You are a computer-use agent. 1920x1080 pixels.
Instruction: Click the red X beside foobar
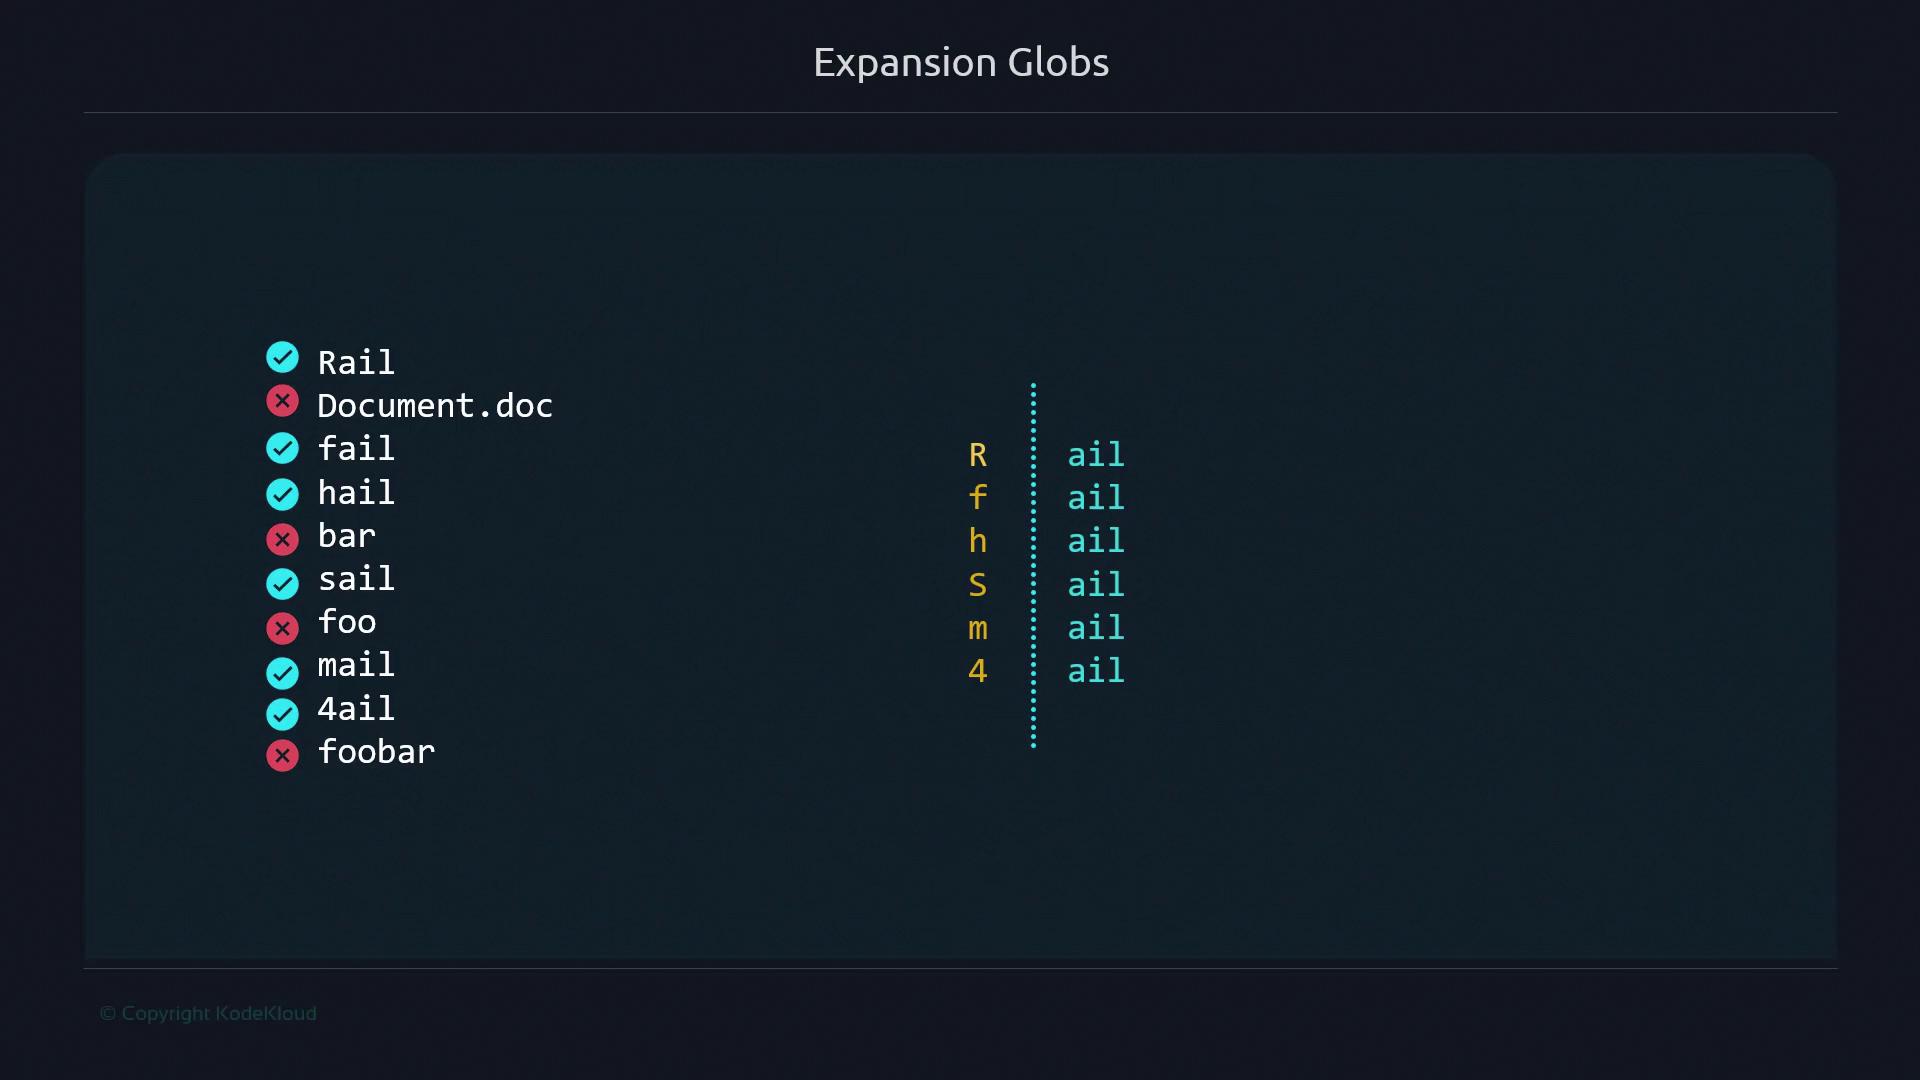coord(282,756)
